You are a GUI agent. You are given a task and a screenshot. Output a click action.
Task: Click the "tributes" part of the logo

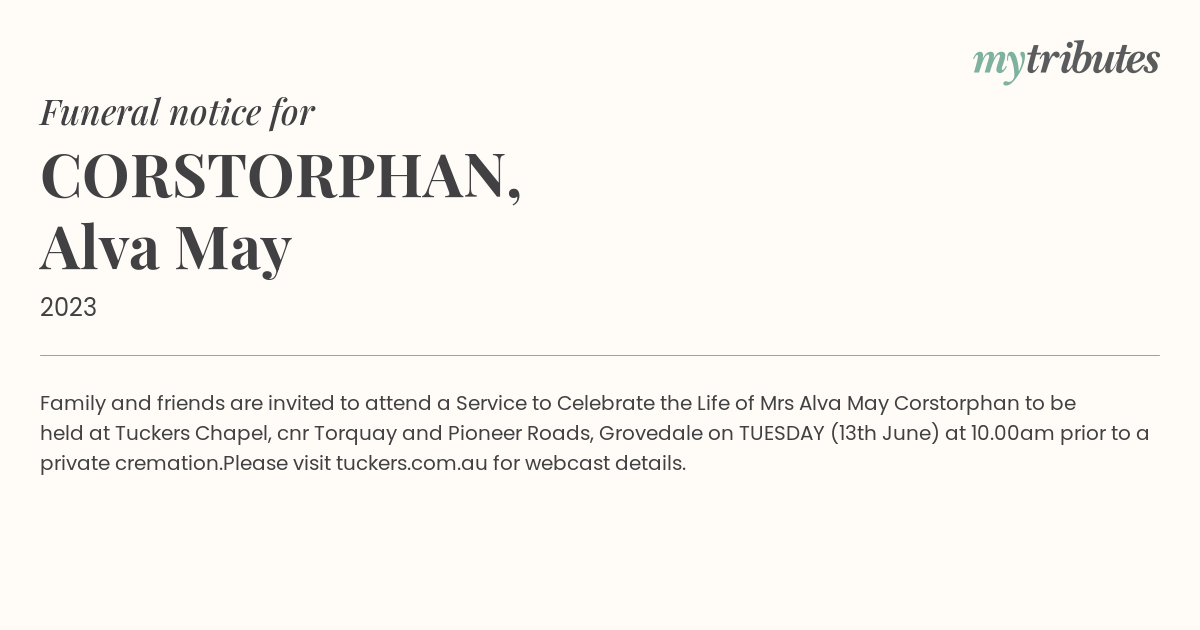(x=1093, y=60)
